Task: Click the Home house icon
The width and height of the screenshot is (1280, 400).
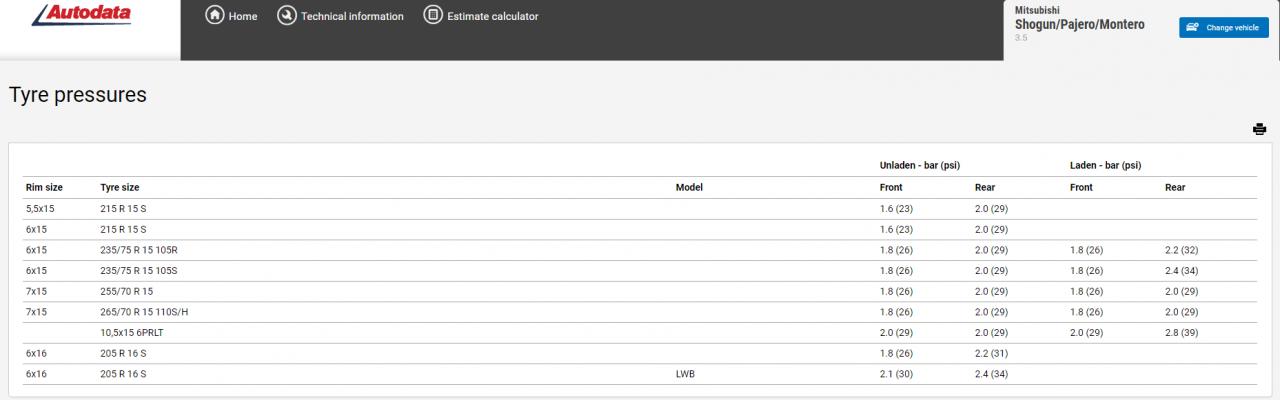Action: (x=214, y=16)
